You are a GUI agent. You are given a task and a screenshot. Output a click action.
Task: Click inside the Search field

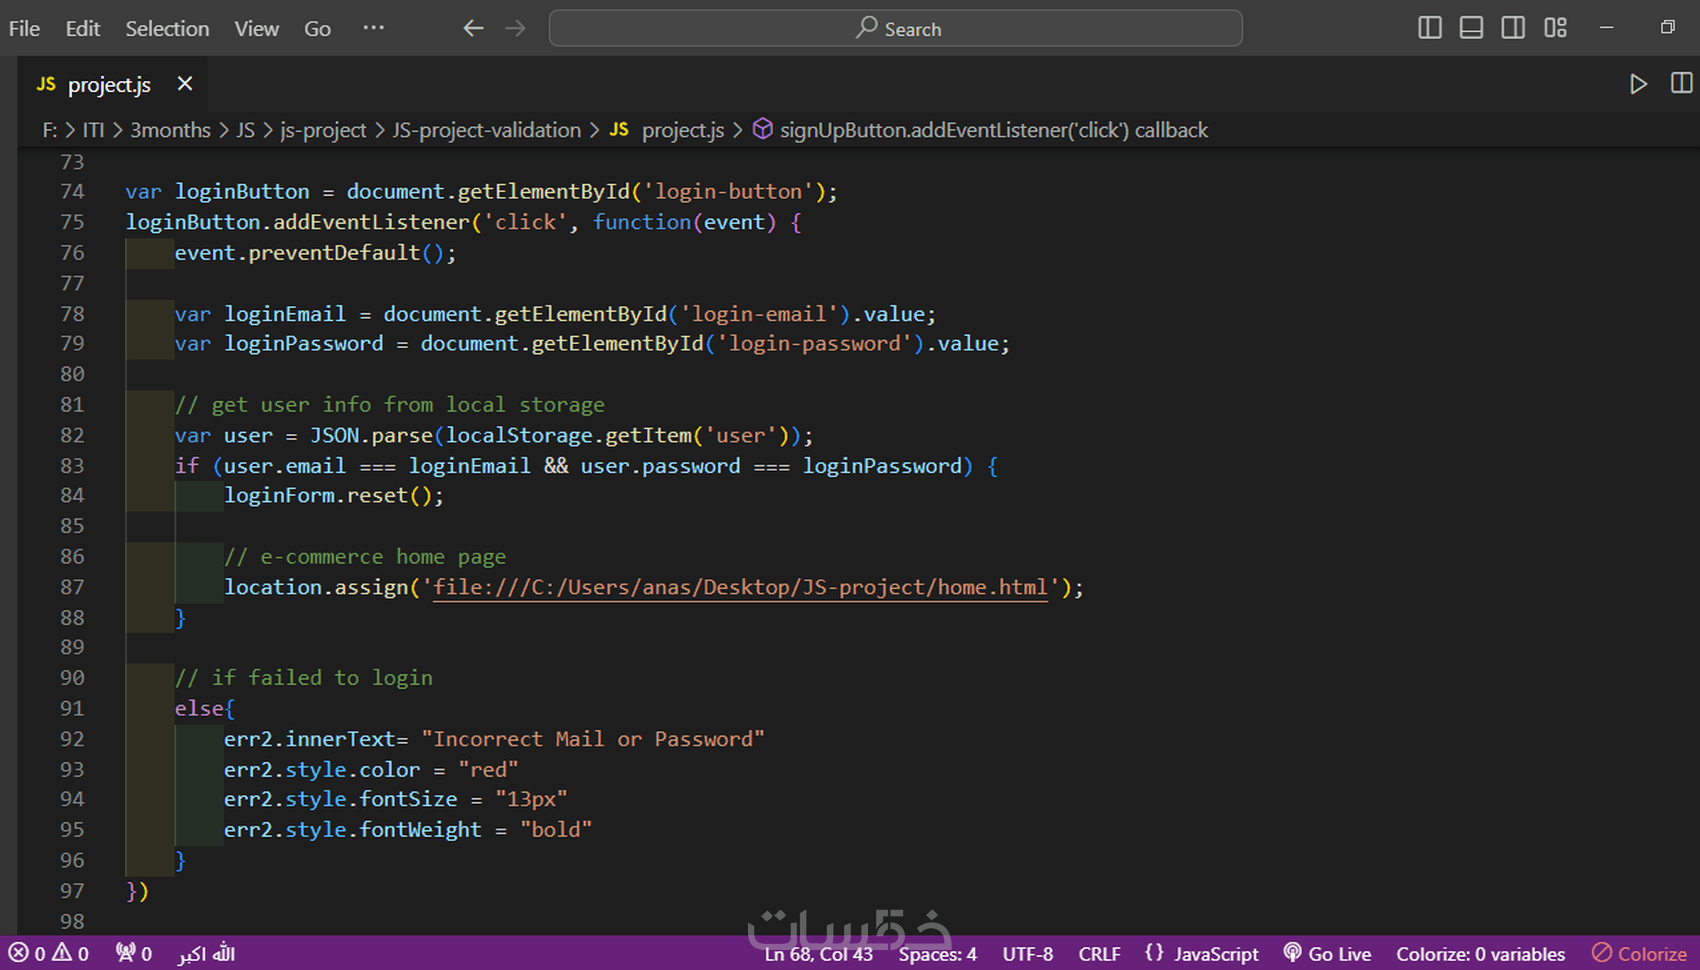pos(895,28)
